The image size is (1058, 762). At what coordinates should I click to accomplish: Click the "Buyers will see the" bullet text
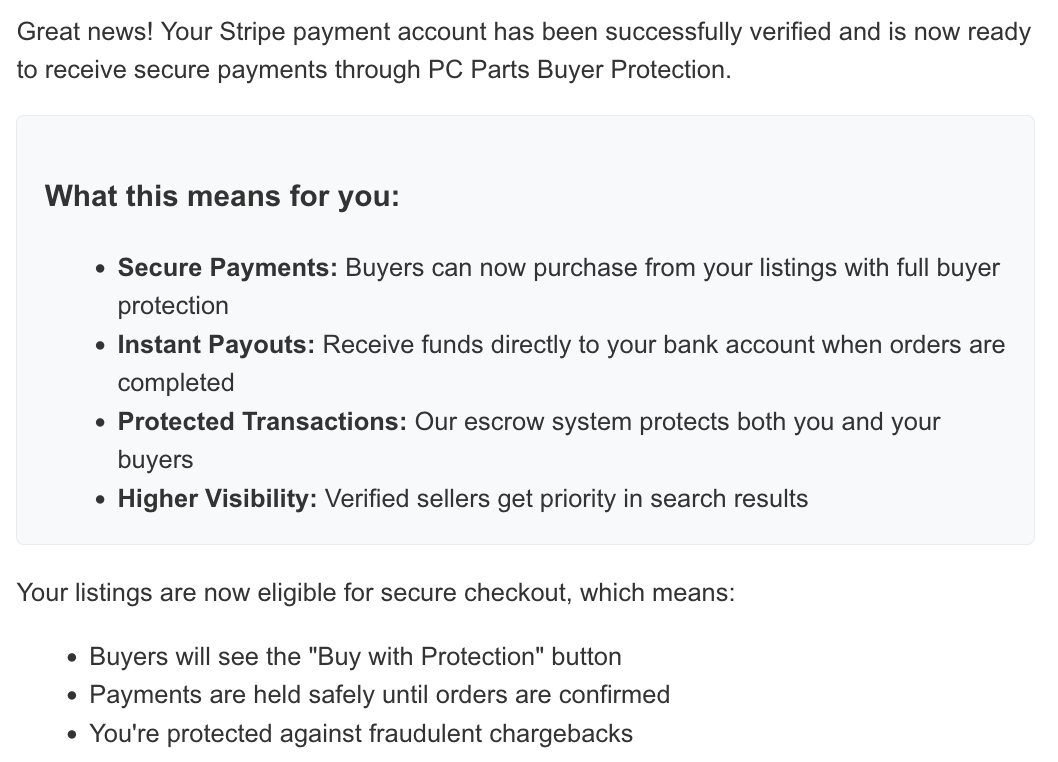click(195, 657)
